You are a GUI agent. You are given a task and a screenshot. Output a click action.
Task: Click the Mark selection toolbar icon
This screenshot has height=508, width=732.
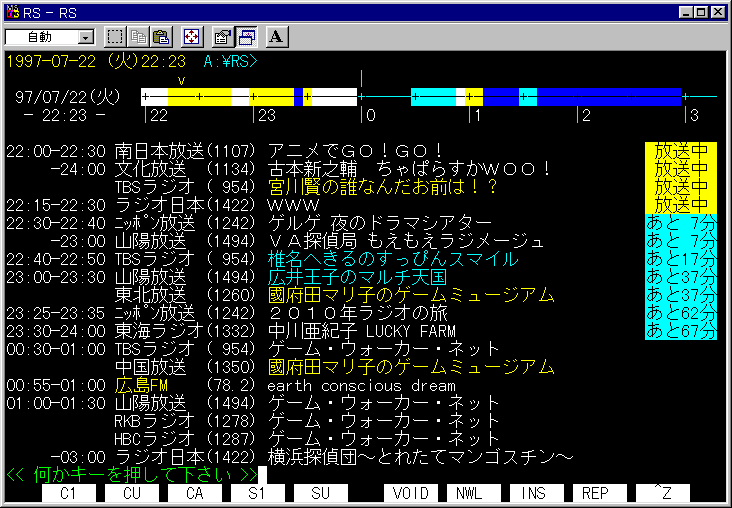(115, 37)
